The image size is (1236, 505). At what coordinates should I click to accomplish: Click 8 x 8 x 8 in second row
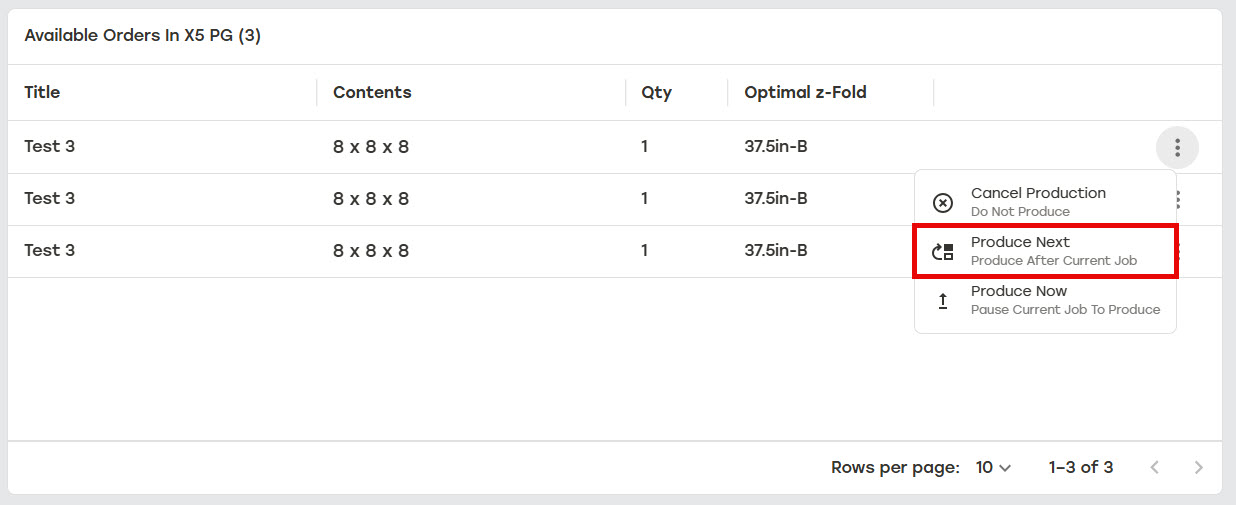tap(371, 198)
